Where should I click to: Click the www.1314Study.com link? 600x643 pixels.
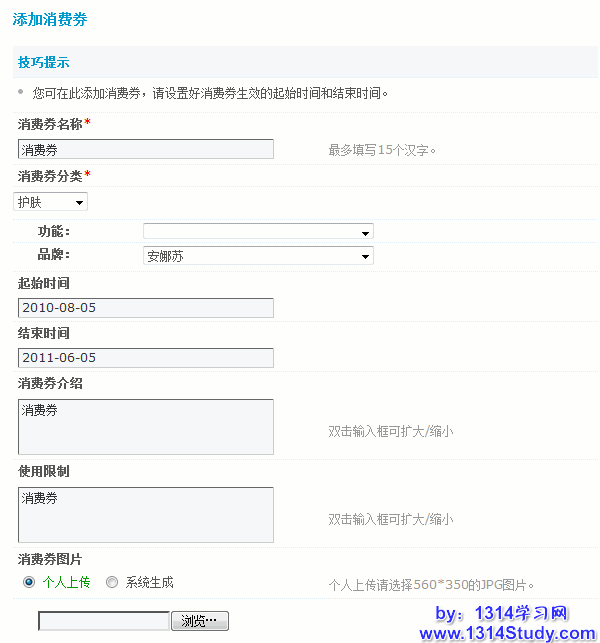pyautogui.click(x=507, y=633)
